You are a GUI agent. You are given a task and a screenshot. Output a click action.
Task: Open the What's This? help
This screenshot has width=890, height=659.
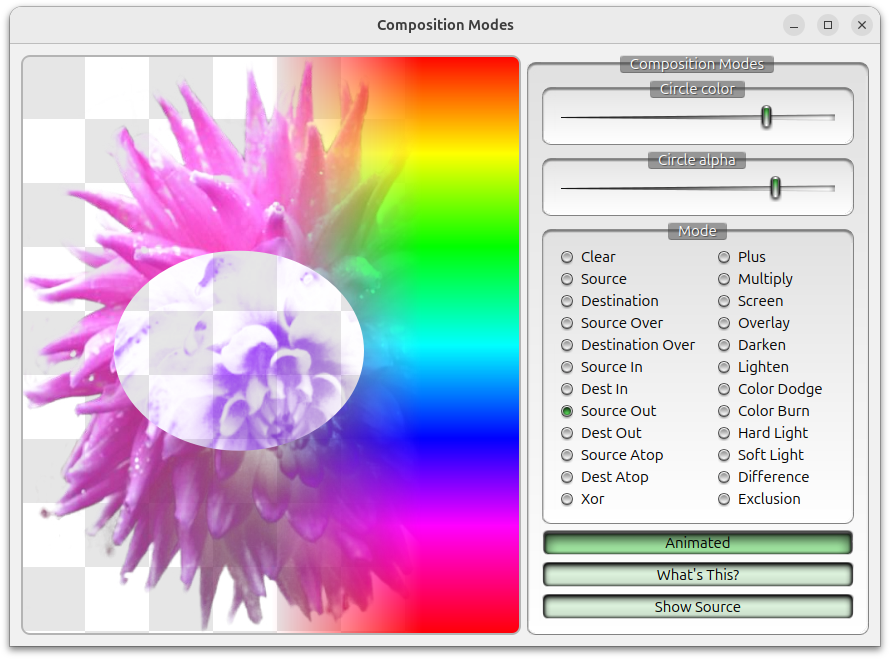tap(697, 574)
